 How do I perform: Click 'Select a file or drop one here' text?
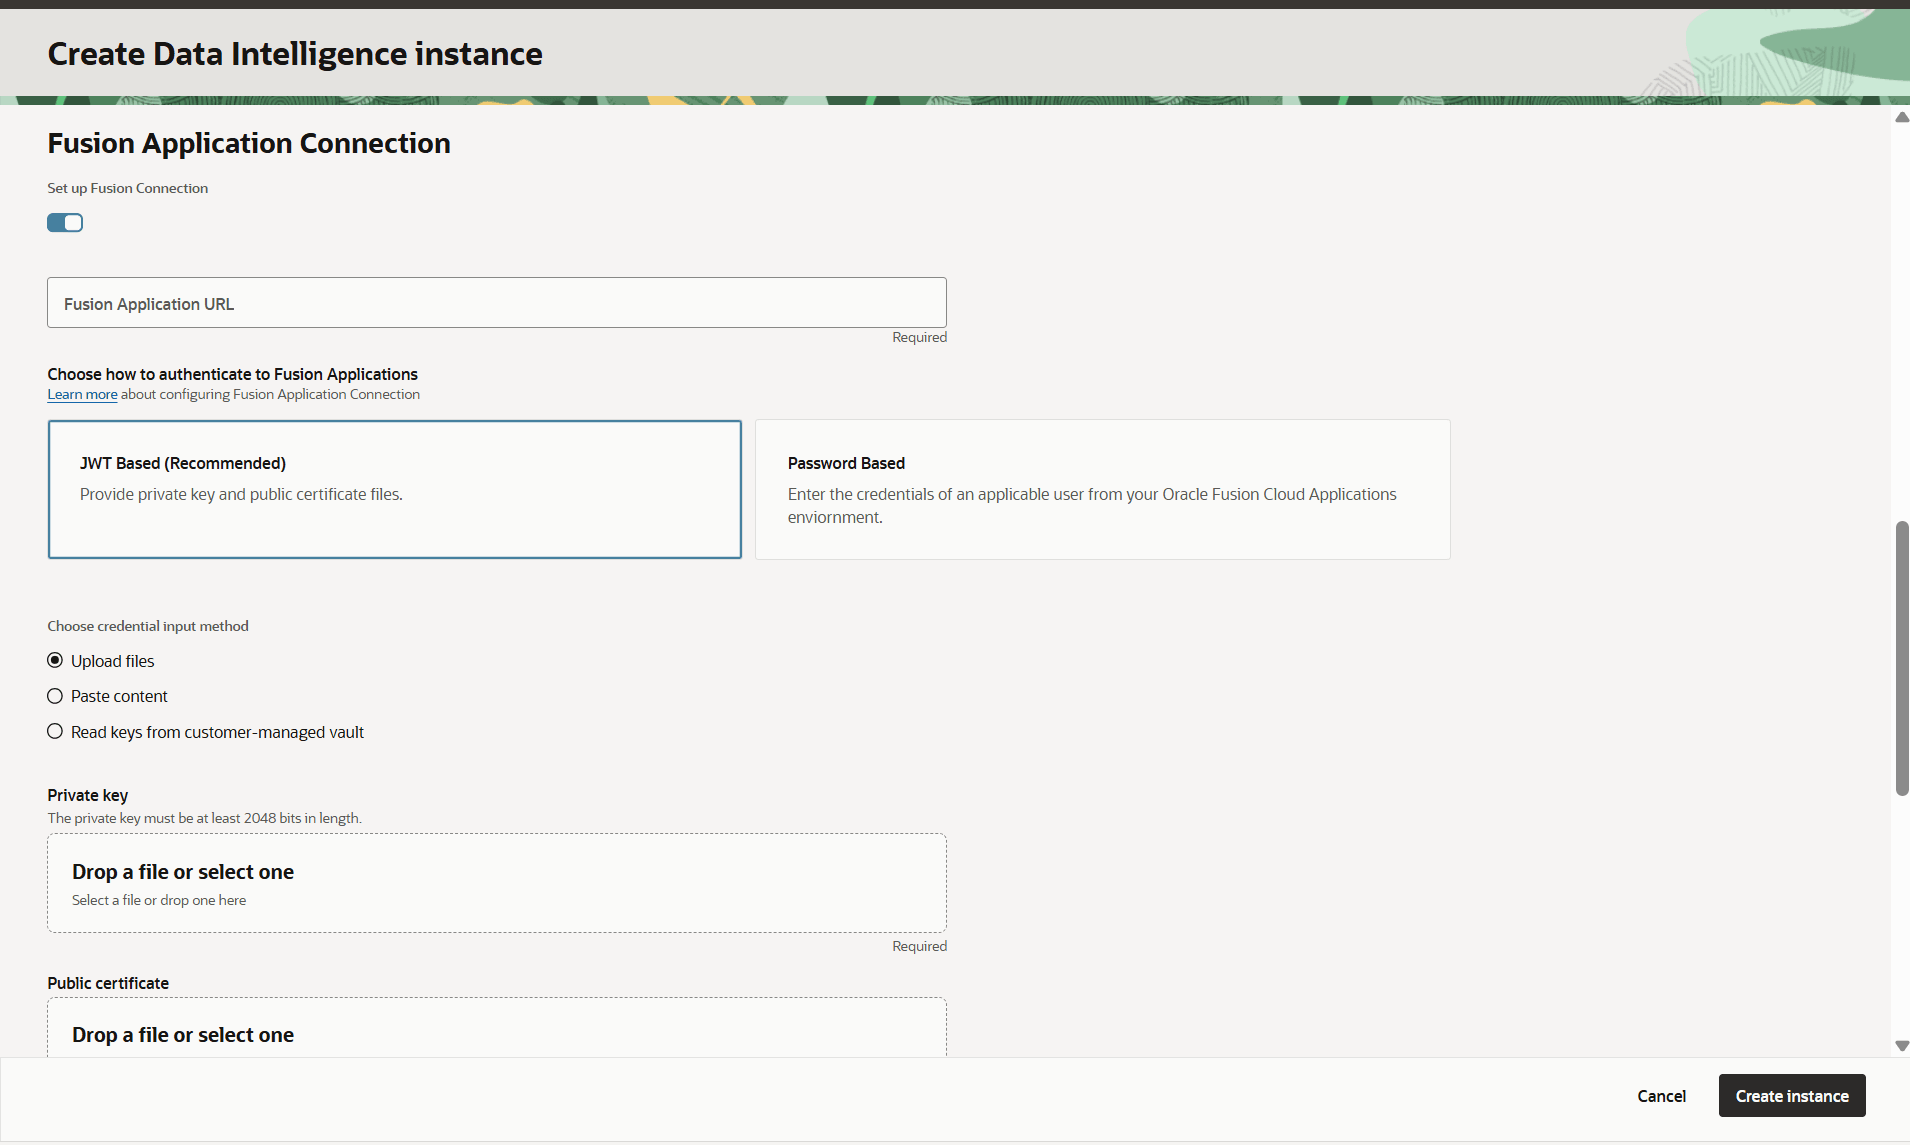158,899
